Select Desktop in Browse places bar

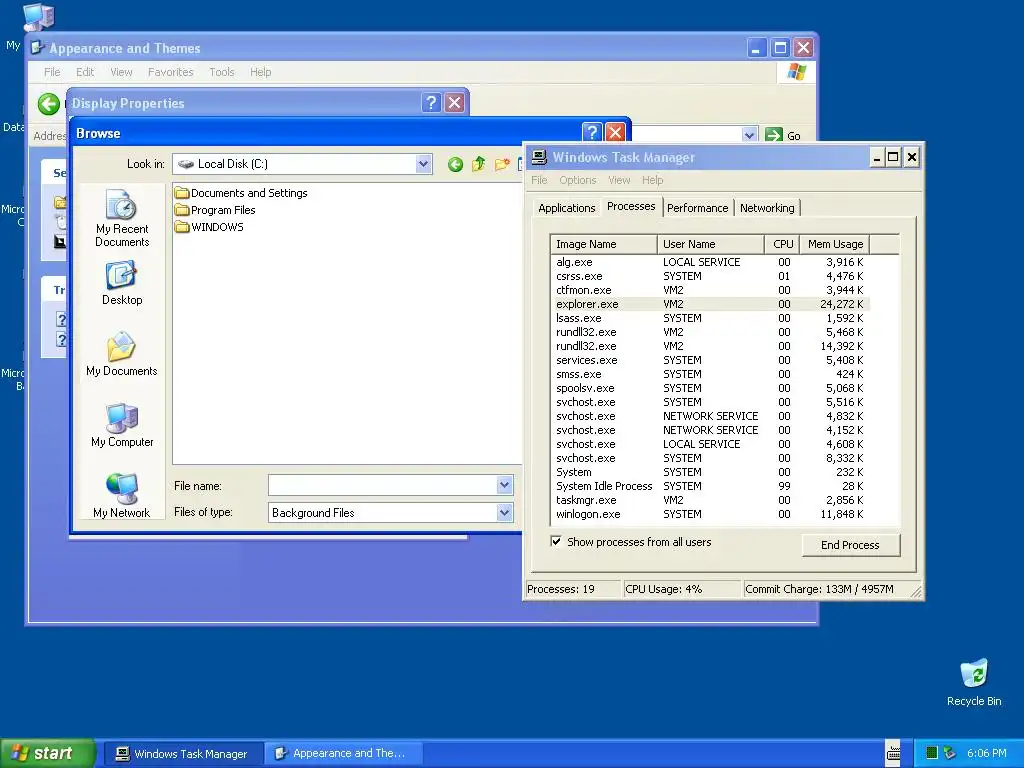tap(121, 283)
